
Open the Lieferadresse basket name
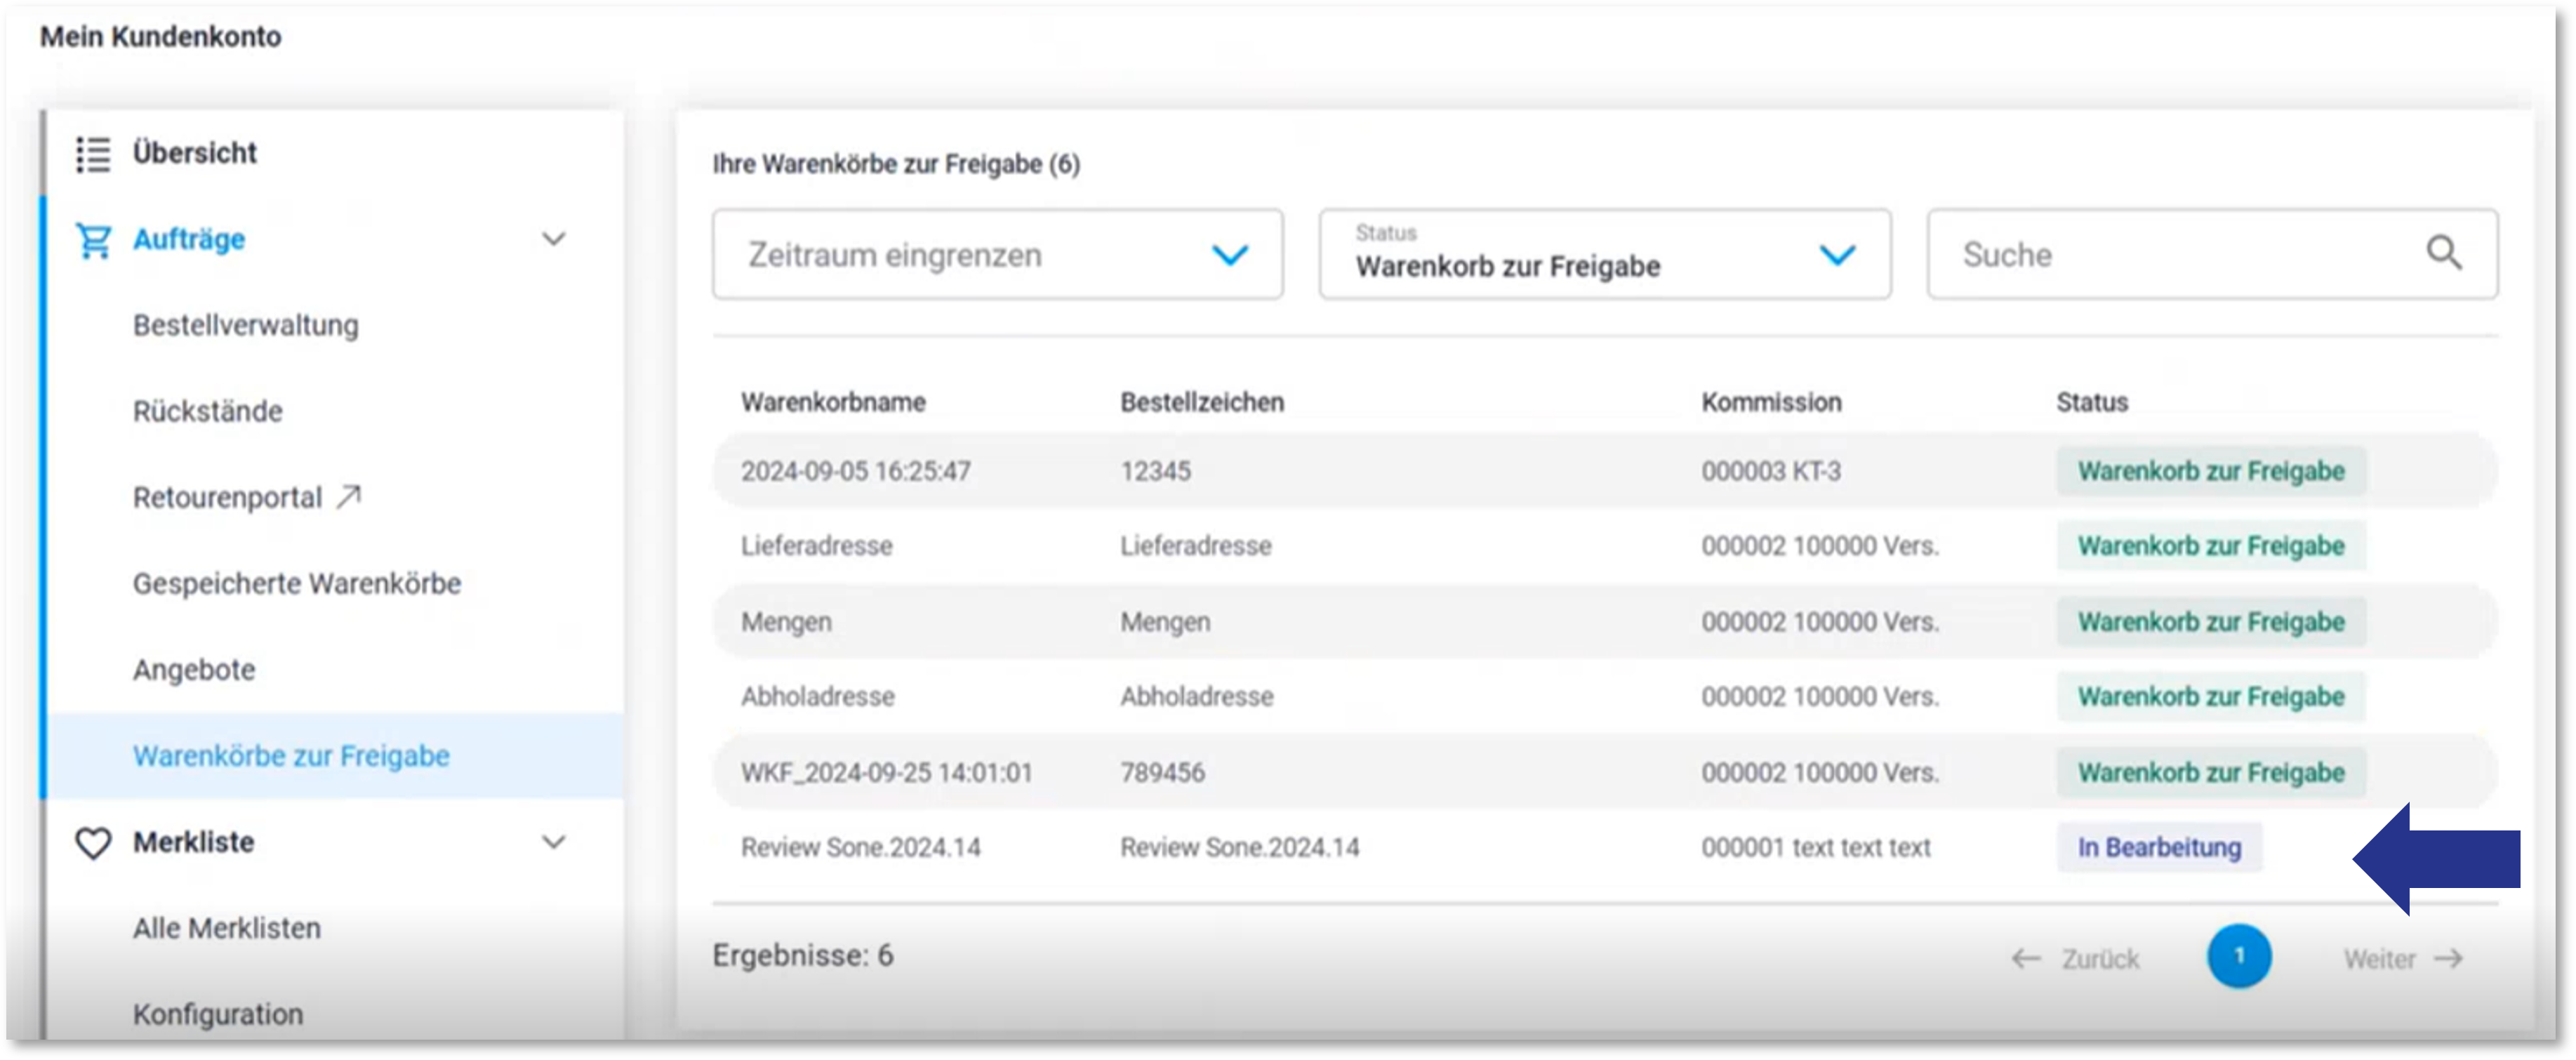pyautogui.click(x=816, y=547)
